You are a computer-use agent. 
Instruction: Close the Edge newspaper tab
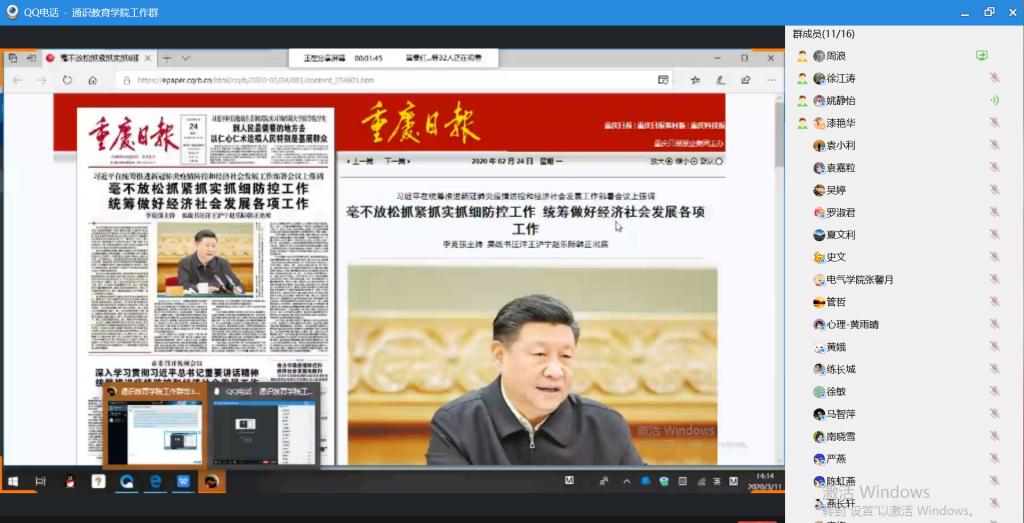pos(148,58)
